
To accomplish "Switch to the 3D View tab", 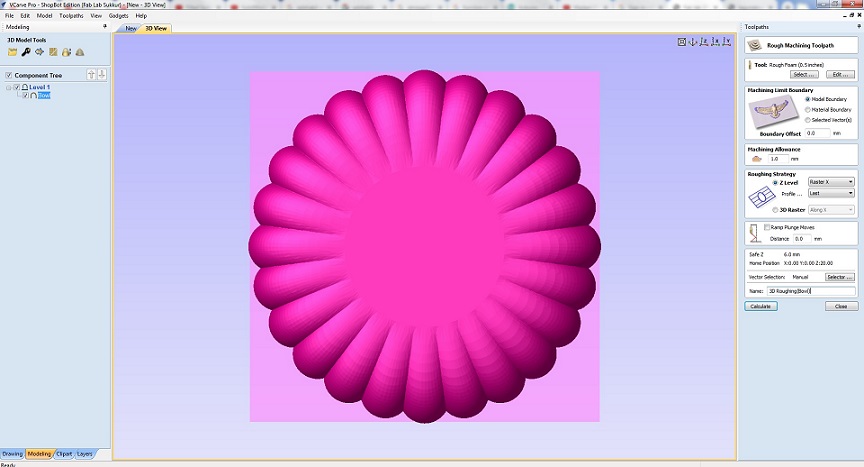I will point(156,28).
